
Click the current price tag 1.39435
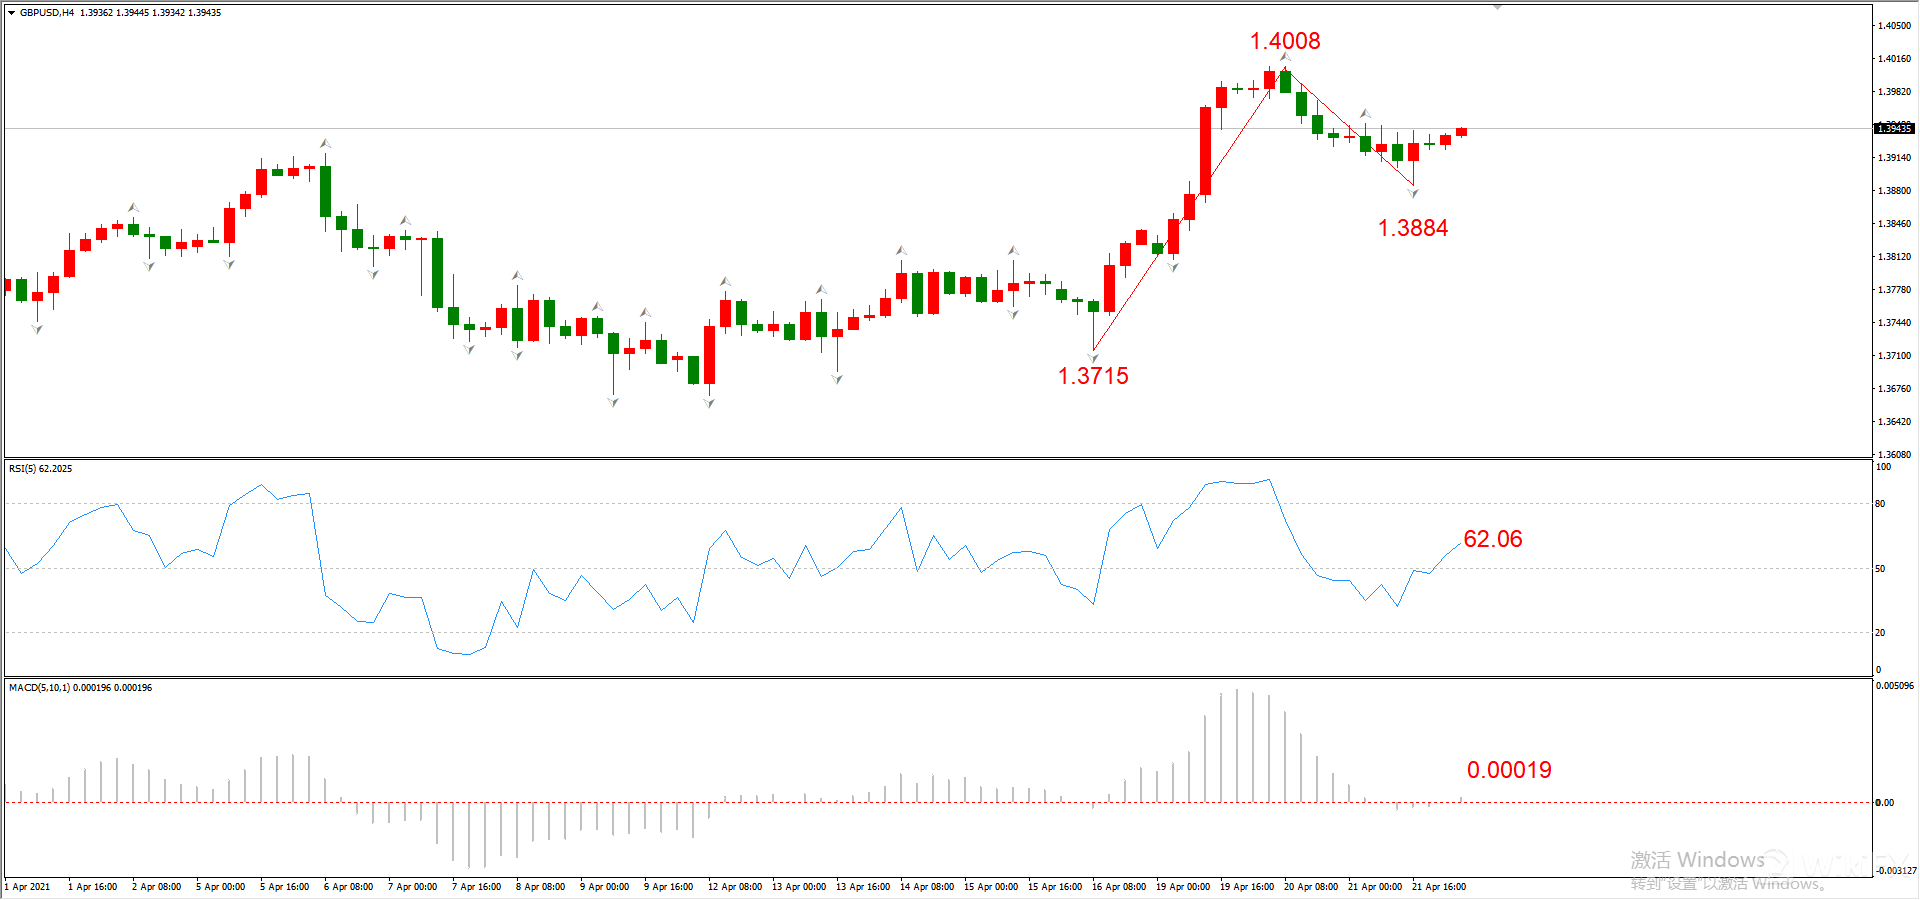click(1893, 129)
